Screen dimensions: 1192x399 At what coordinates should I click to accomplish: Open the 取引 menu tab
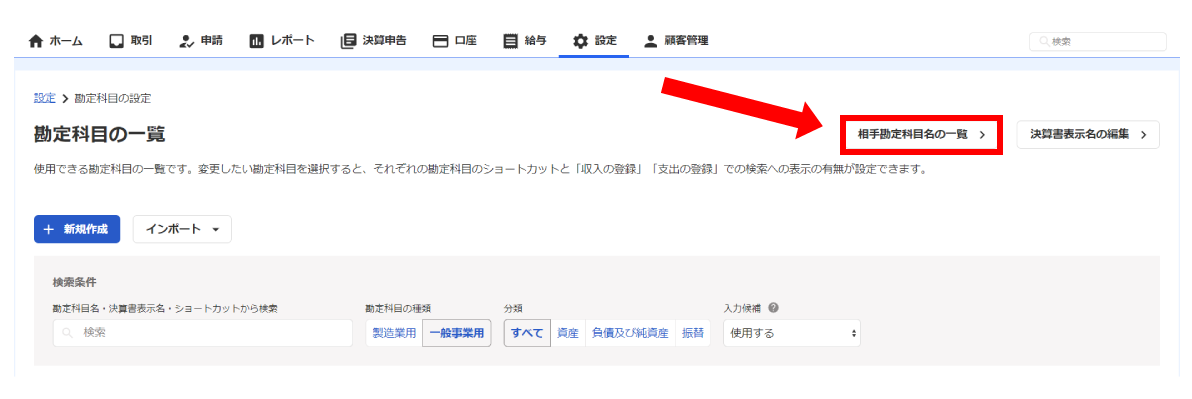[x=131, y=41]
